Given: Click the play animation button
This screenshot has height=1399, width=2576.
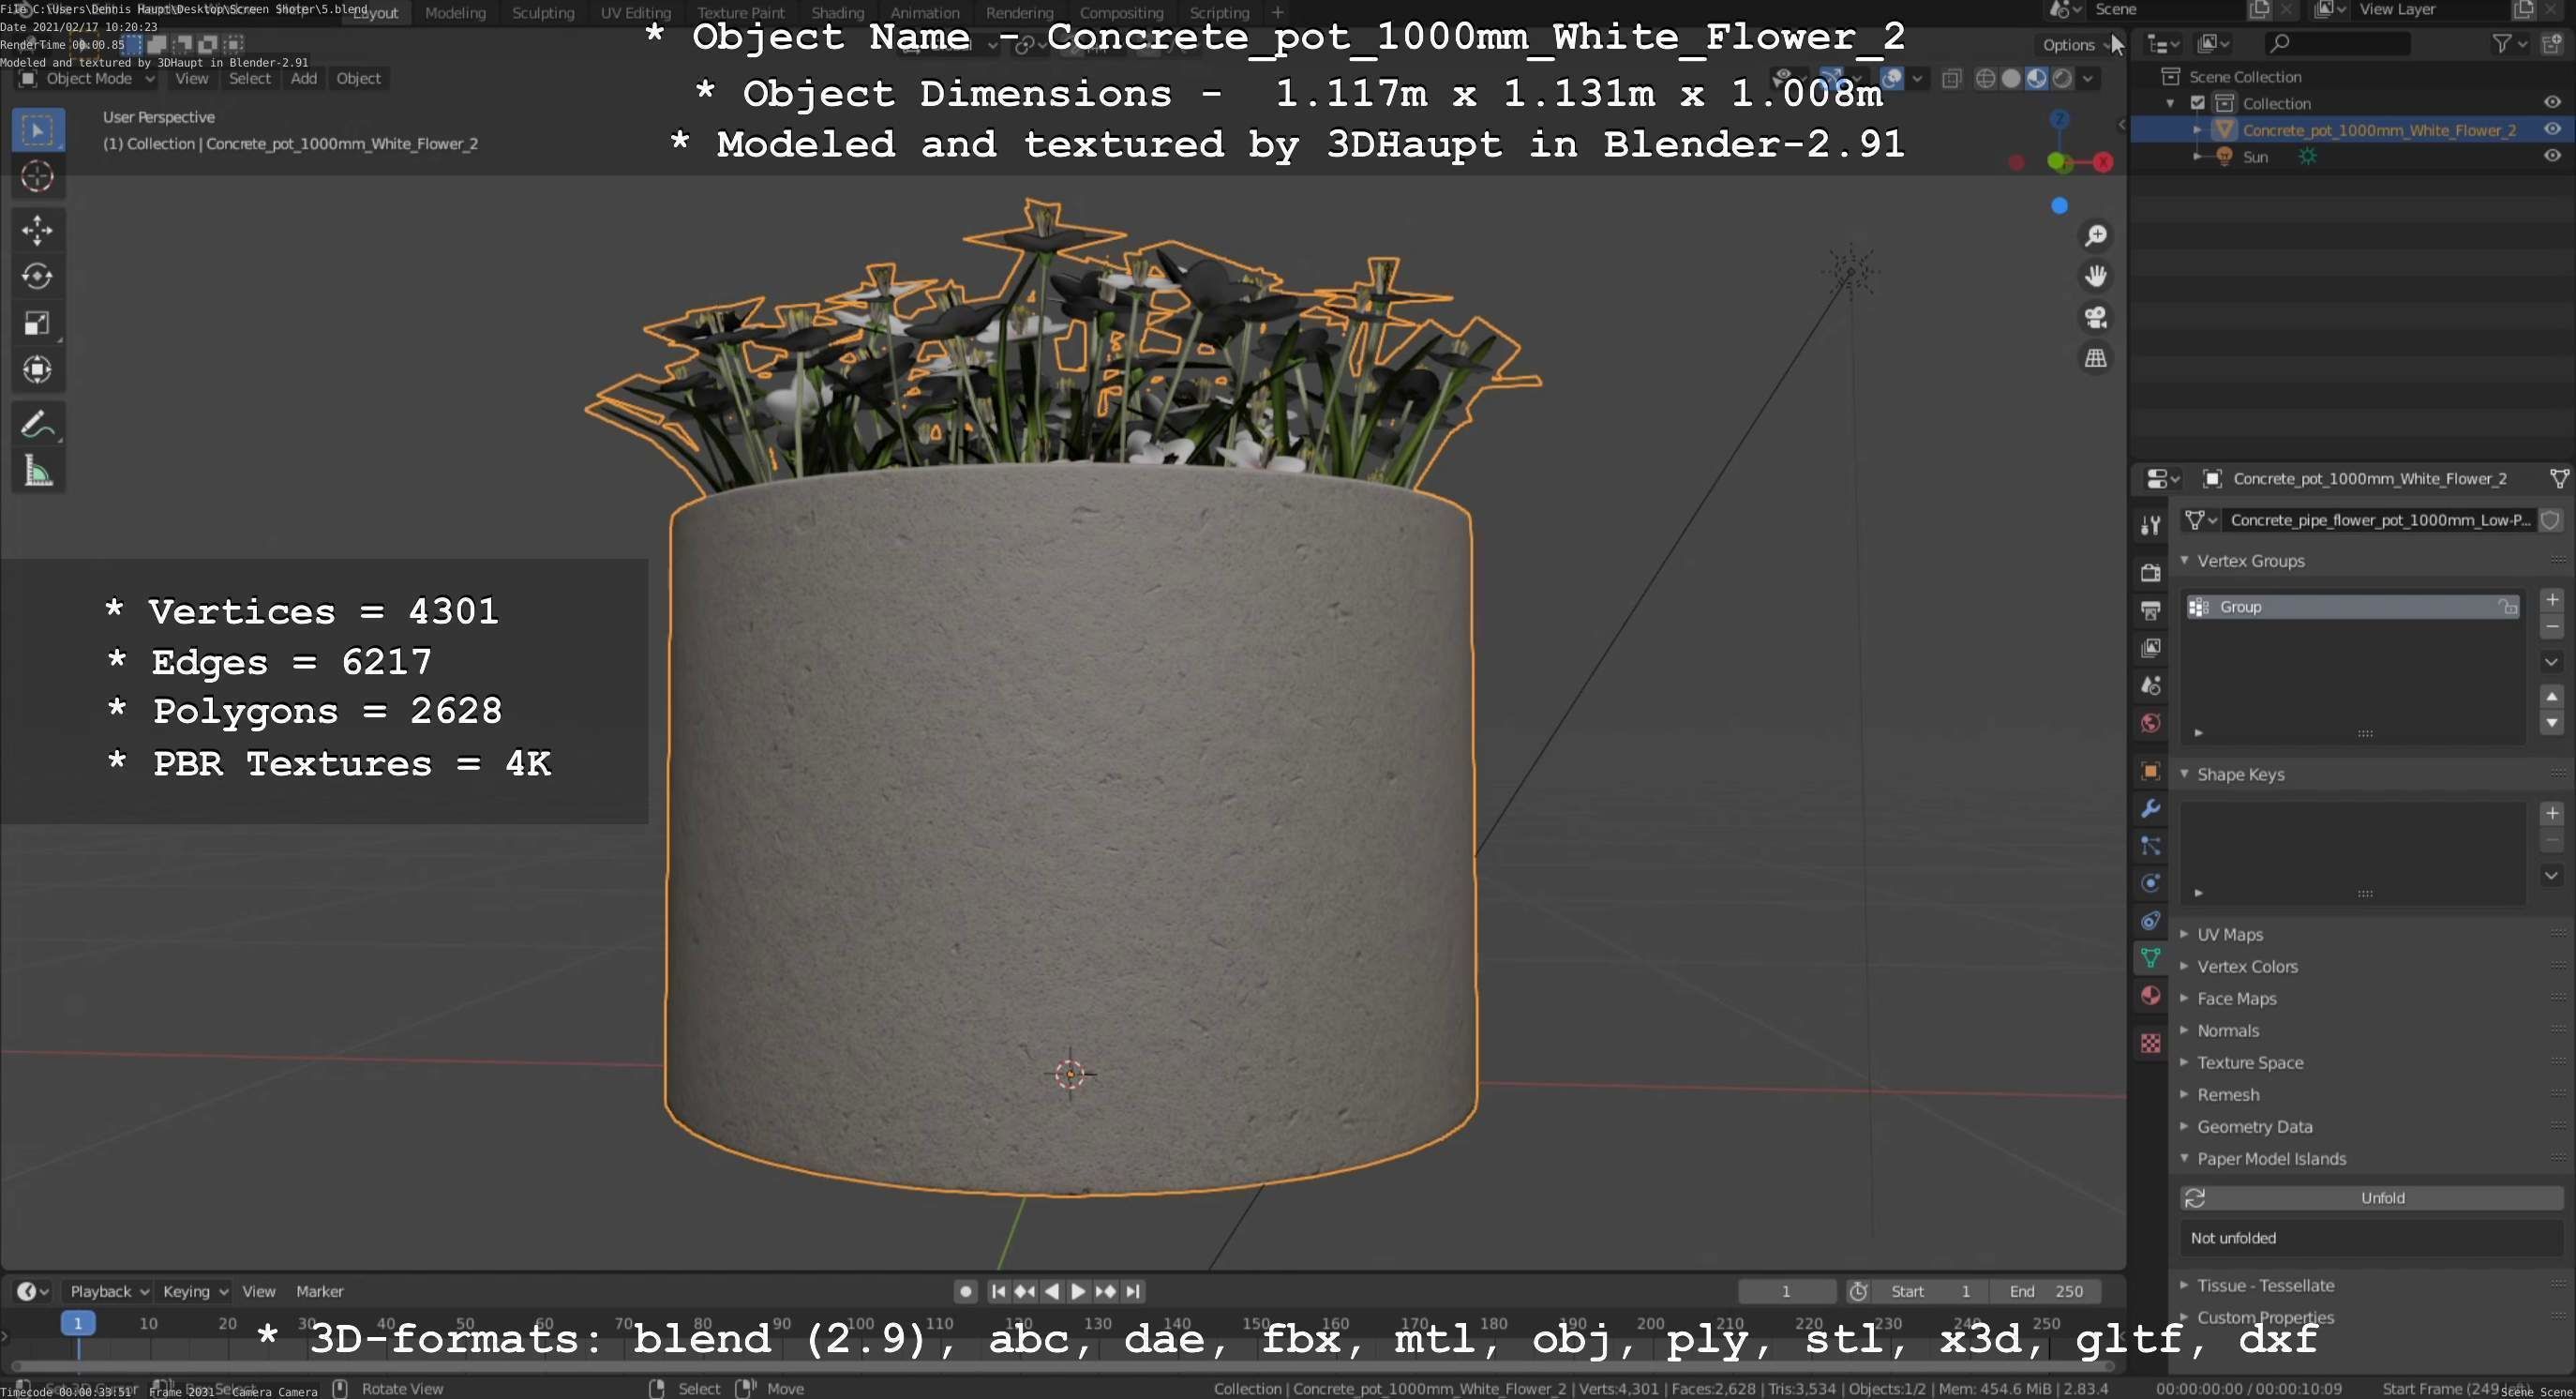Looking at the screenshot, I should click(1078, 1291).
